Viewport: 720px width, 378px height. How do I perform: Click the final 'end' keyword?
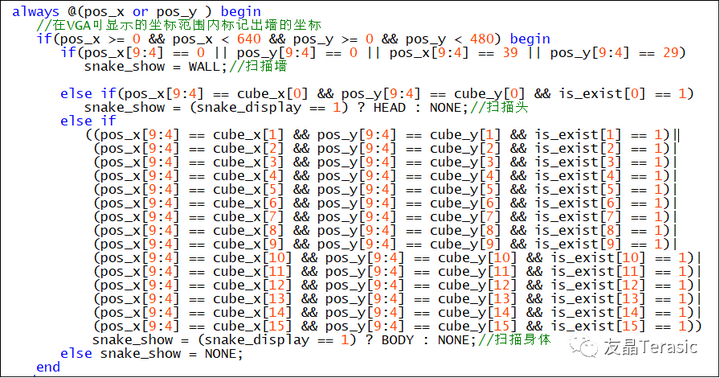pyautogui.click(x=48, y=367)
